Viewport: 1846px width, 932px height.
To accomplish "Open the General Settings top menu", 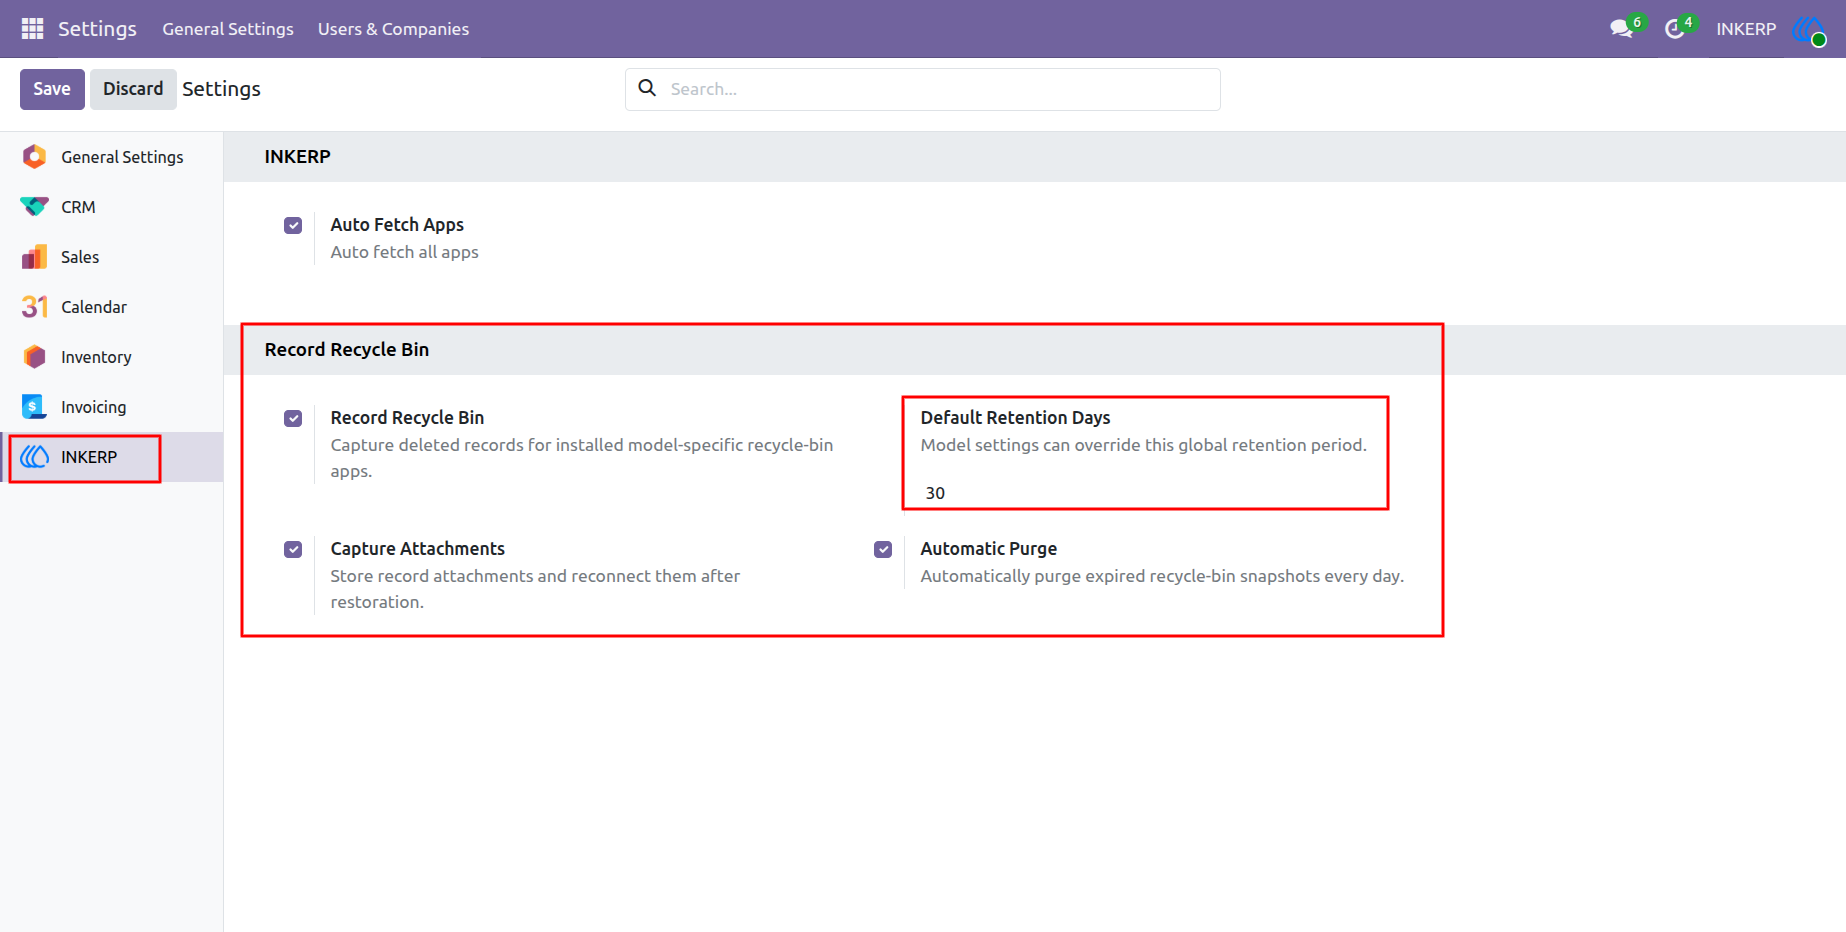I will [228, 29].
